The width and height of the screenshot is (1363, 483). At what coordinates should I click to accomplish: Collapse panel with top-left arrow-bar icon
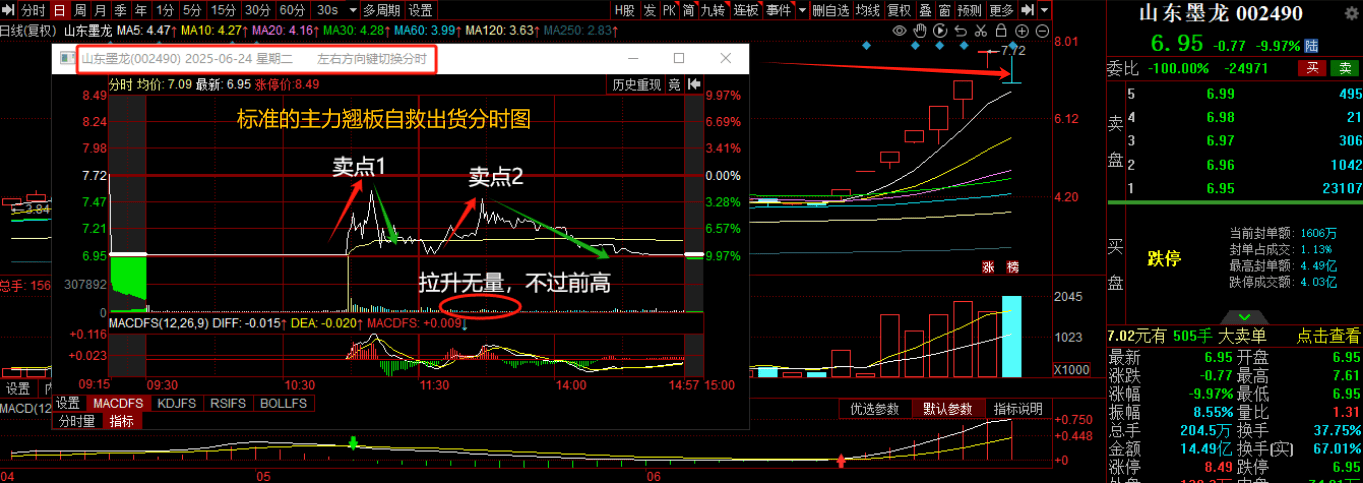coord(8,10)
